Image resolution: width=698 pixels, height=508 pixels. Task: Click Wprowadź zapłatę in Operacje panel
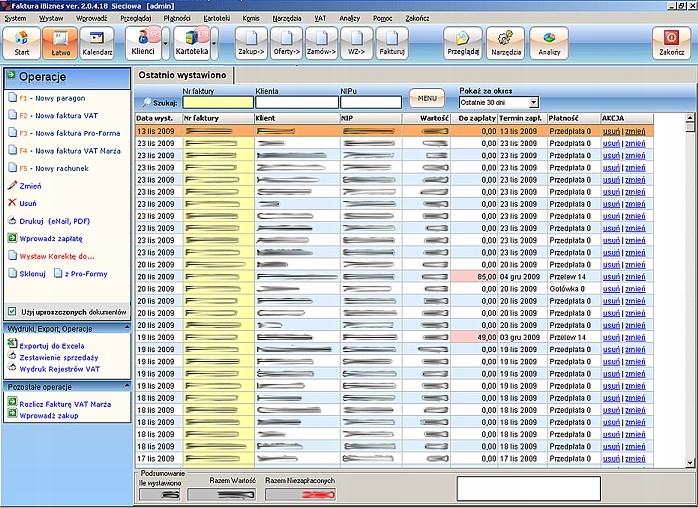click(x=50, y=238)
